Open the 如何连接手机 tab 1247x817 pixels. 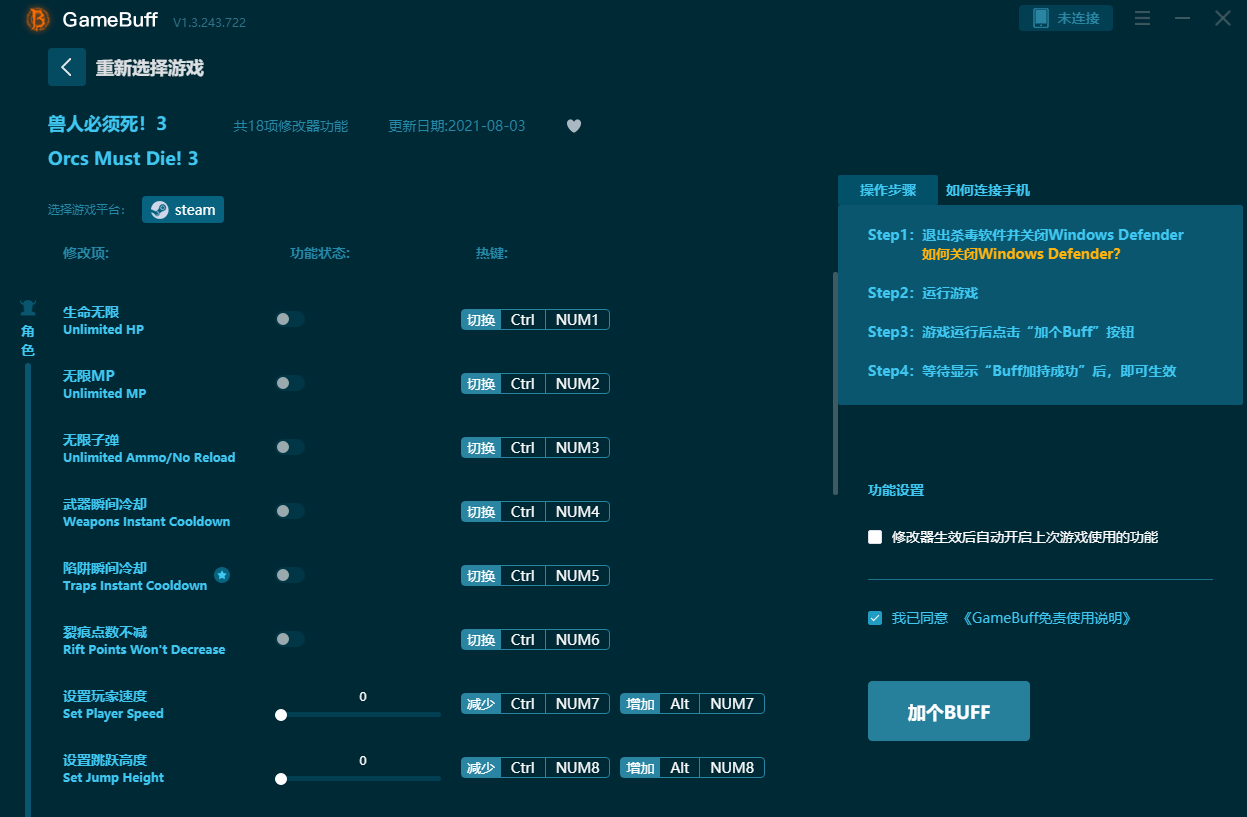988,190
